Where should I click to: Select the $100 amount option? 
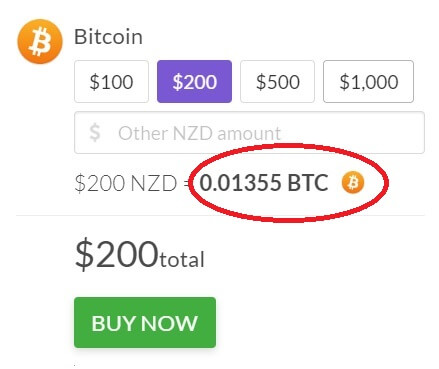click(x=111, y=82)
